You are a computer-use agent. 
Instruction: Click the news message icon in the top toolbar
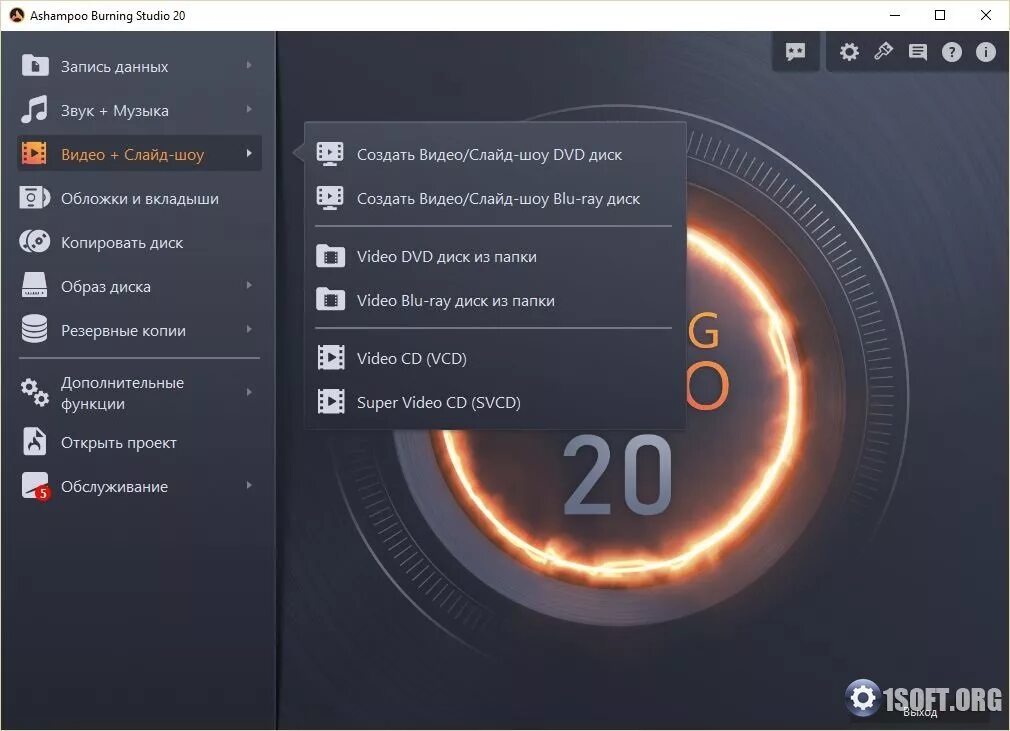(x=917, y=52)
